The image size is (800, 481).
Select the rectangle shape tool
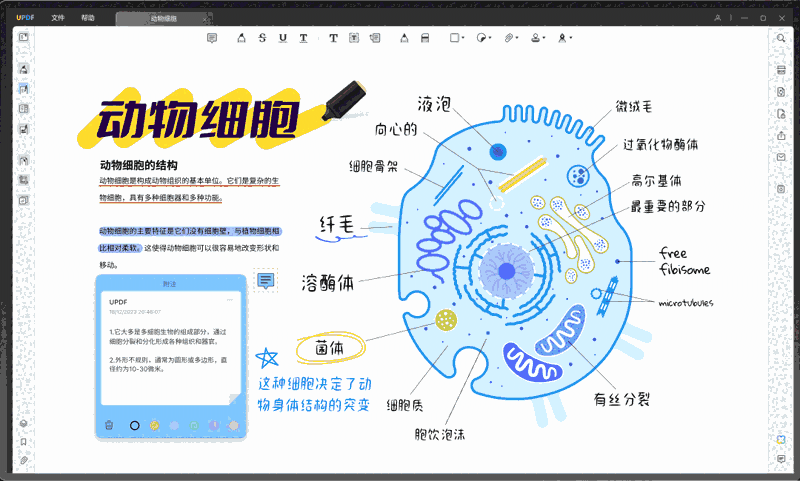[x=454, y=38]
